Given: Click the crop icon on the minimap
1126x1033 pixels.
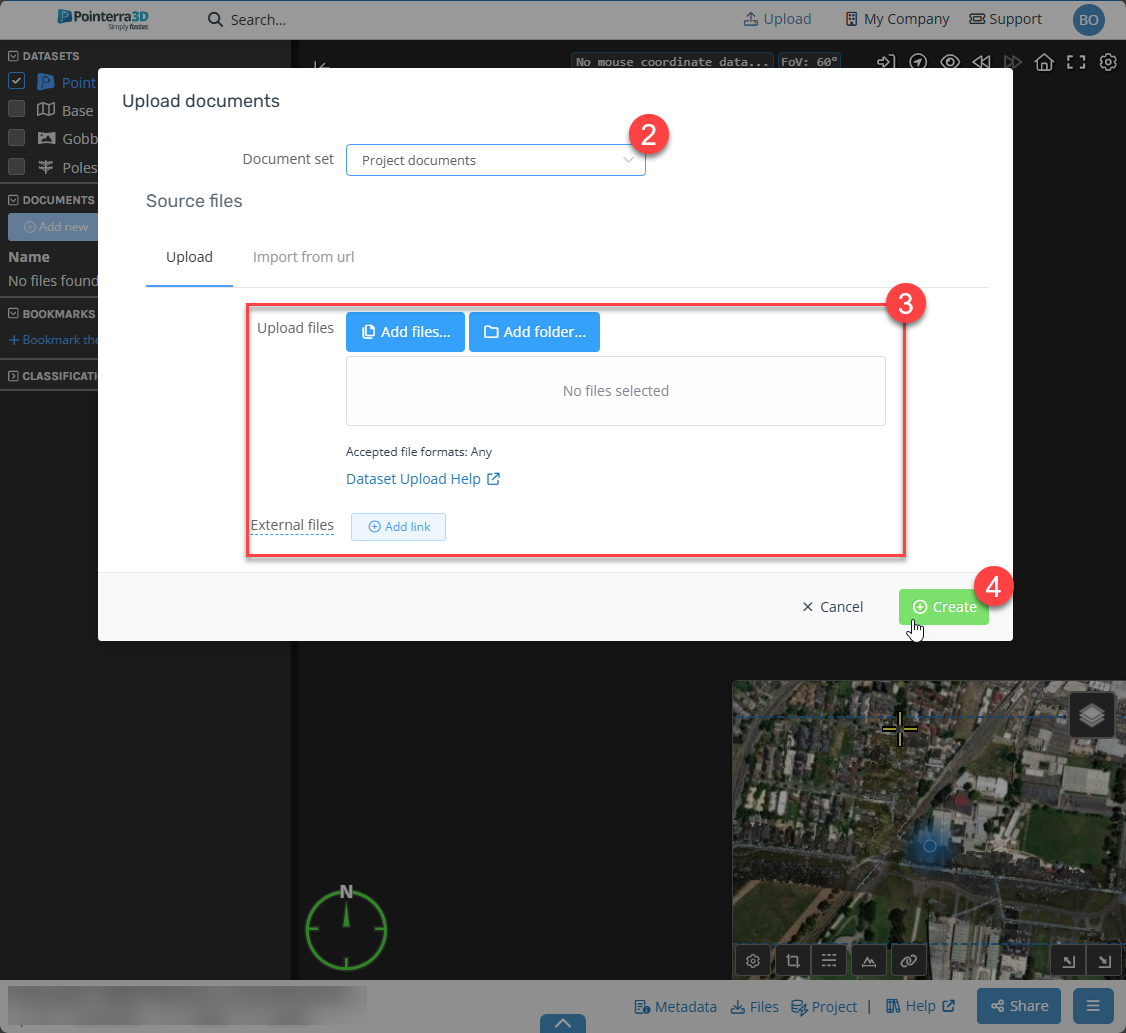Looking at the screenshot, I should pyautogui.click(x=792, y=961).
